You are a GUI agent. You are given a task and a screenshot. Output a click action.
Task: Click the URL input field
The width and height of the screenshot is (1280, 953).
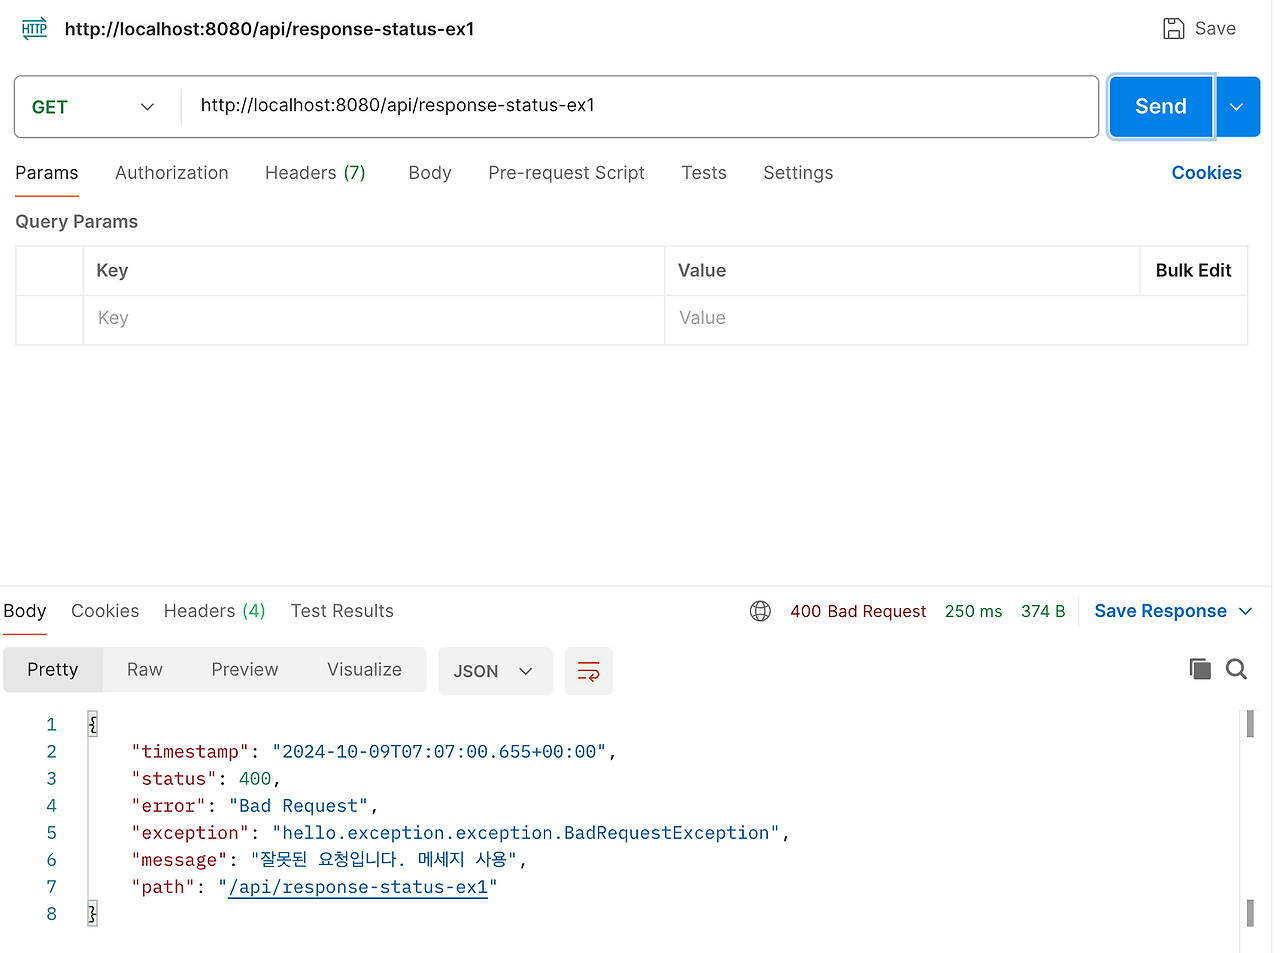coord(640,106)
